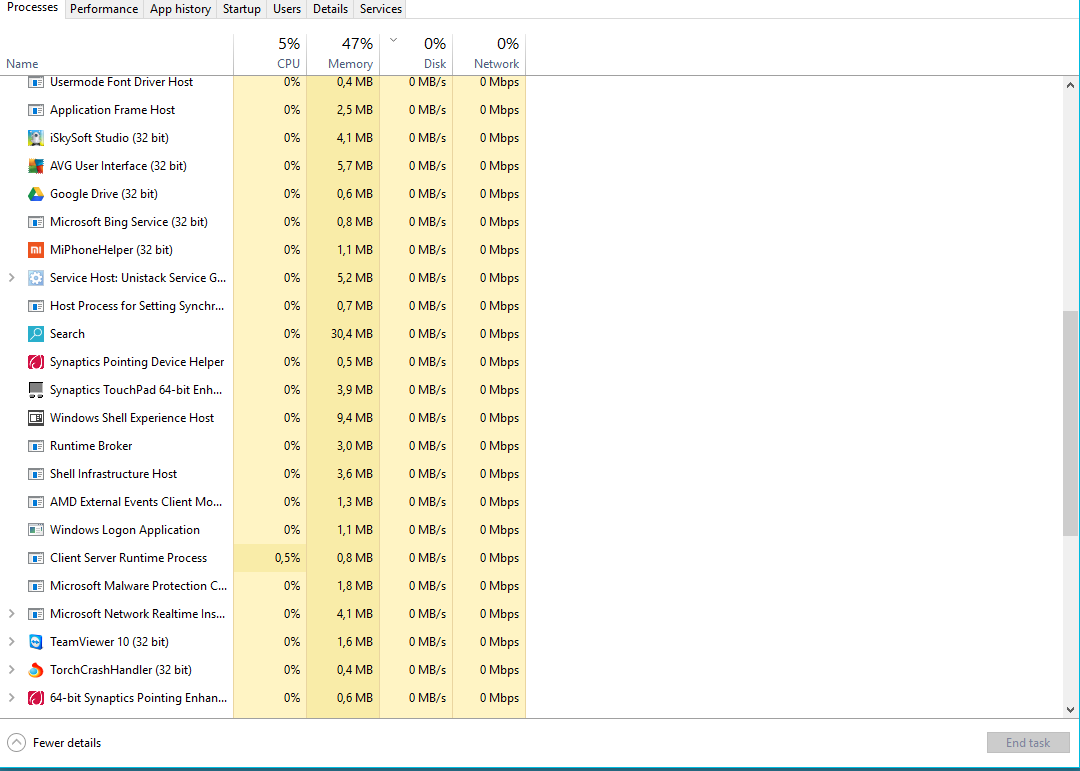Sort by Network column header
This screenshot has height=771, width=1080.
click(x=489, y=54)
